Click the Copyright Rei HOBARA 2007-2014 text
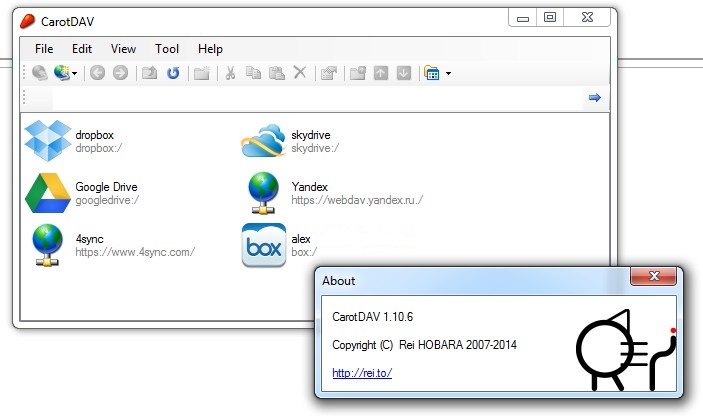The width and height of the screenshot is (703, 416). [x=424, y=345]
